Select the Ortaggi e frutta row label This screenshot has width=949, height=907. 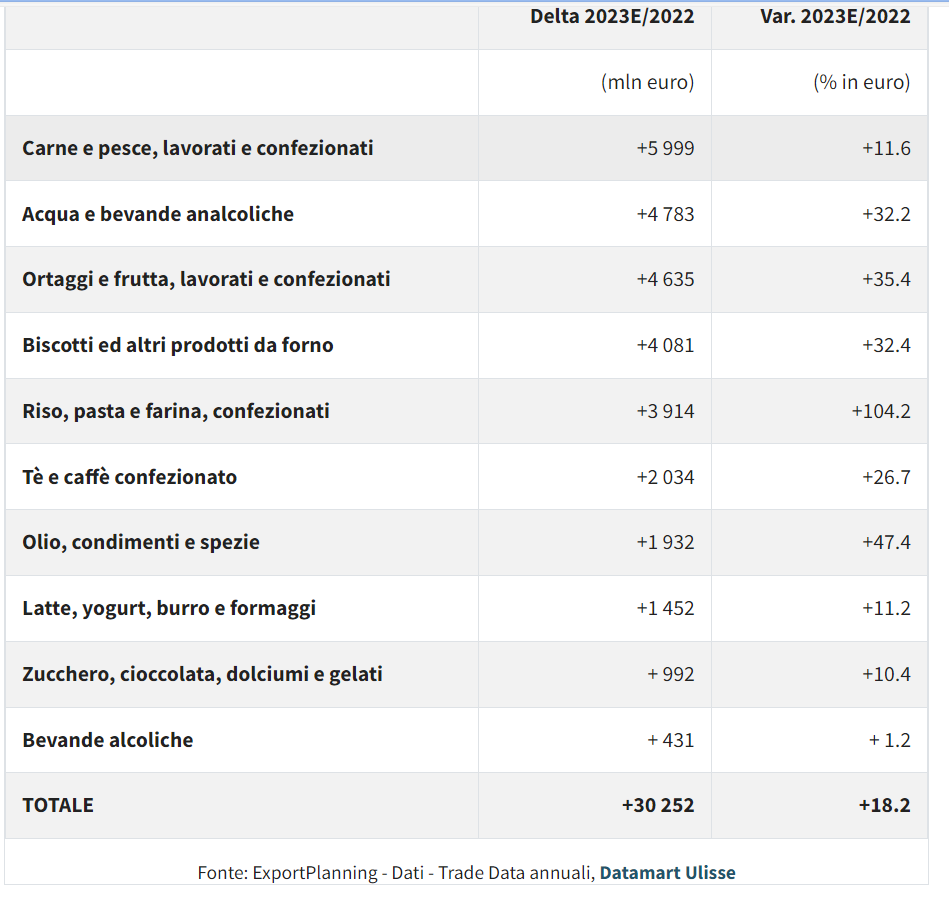206,280
